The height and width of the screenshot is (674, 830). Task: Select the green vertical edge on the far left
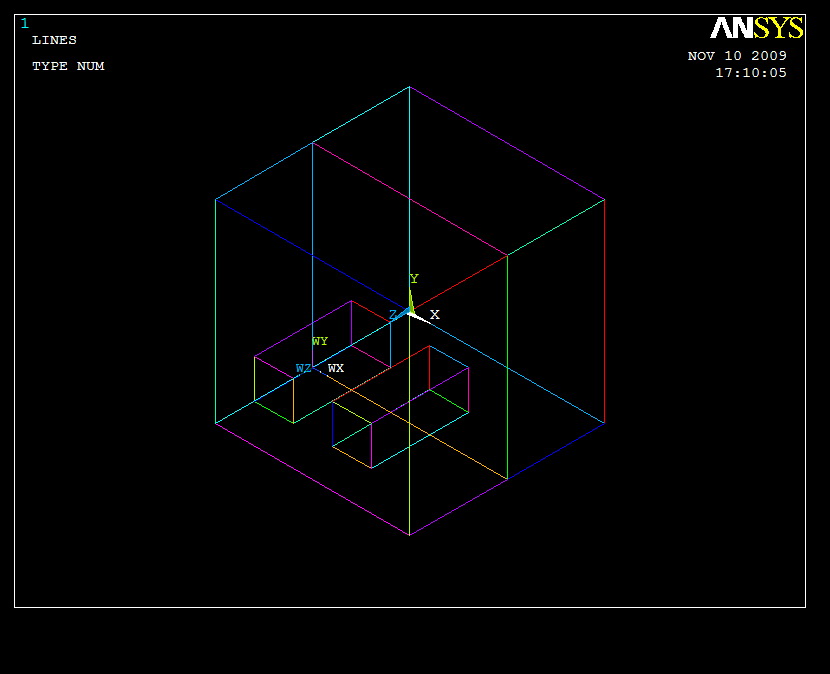coord(215,310)
